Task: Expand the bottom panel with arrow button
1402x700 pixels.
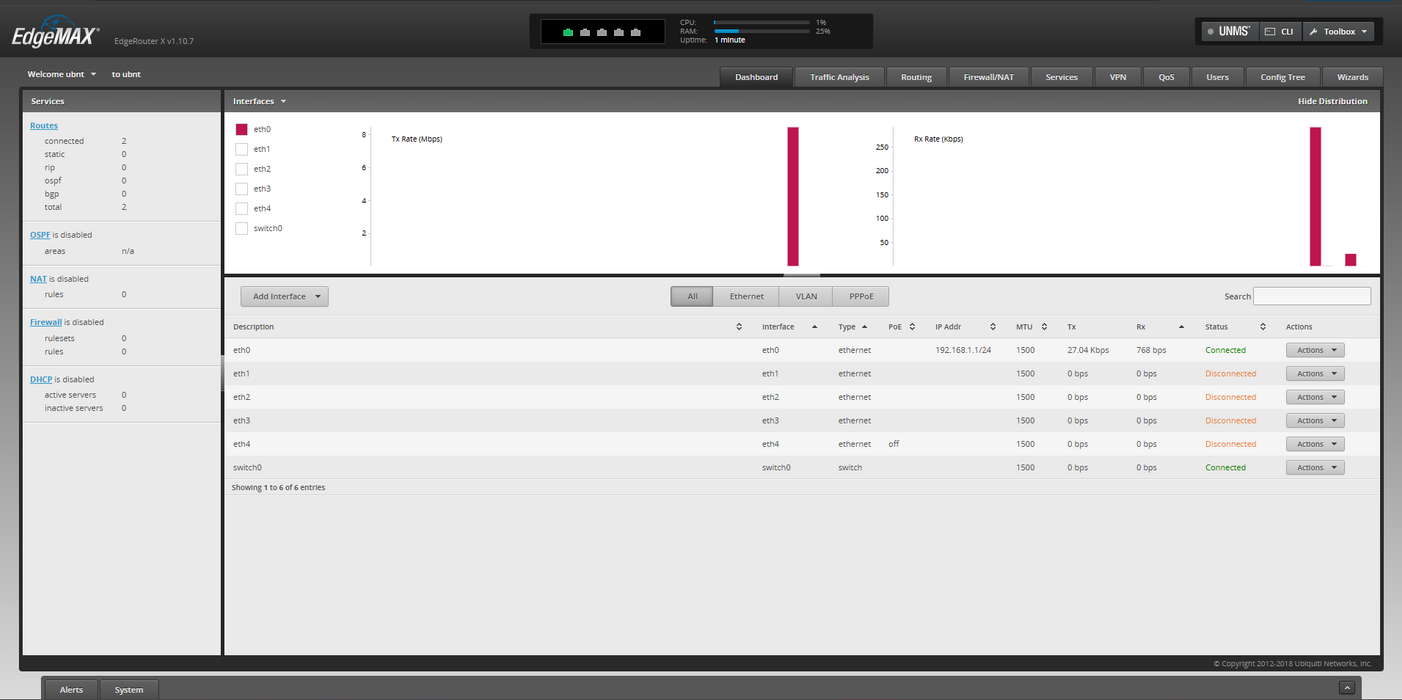Action: 1347,688
